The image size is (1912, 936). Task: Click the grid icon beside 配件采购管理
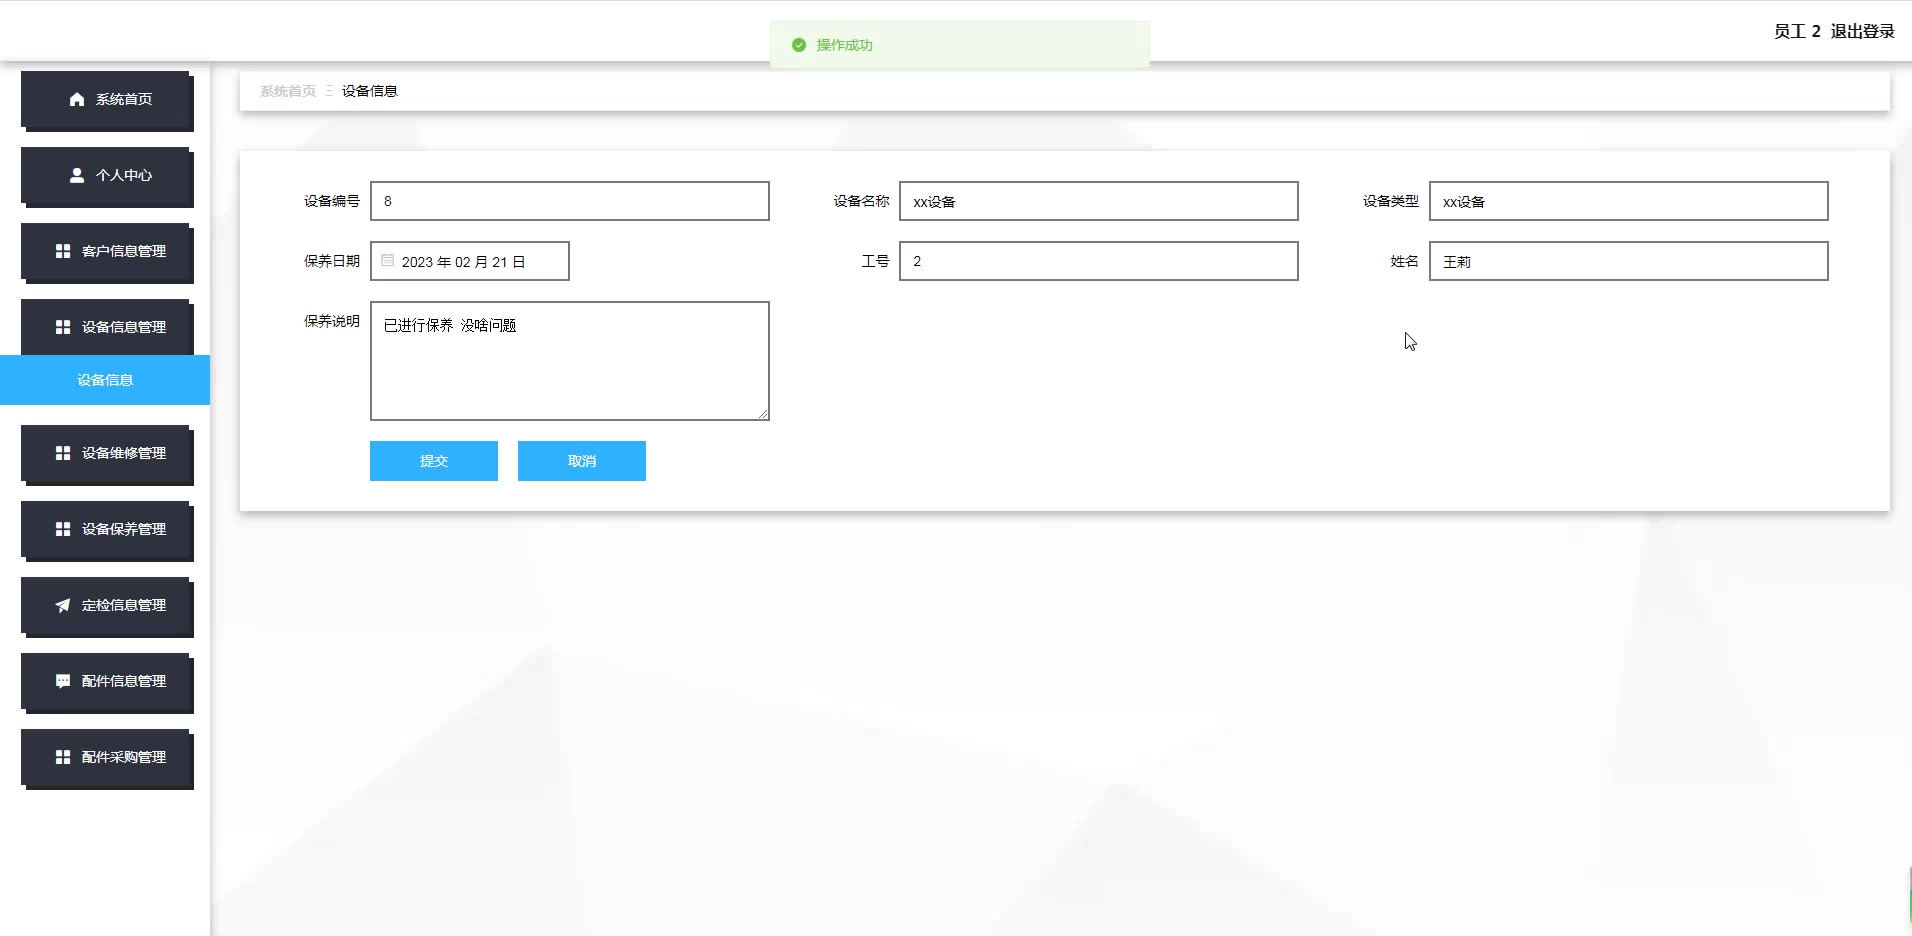coord(63,757)
